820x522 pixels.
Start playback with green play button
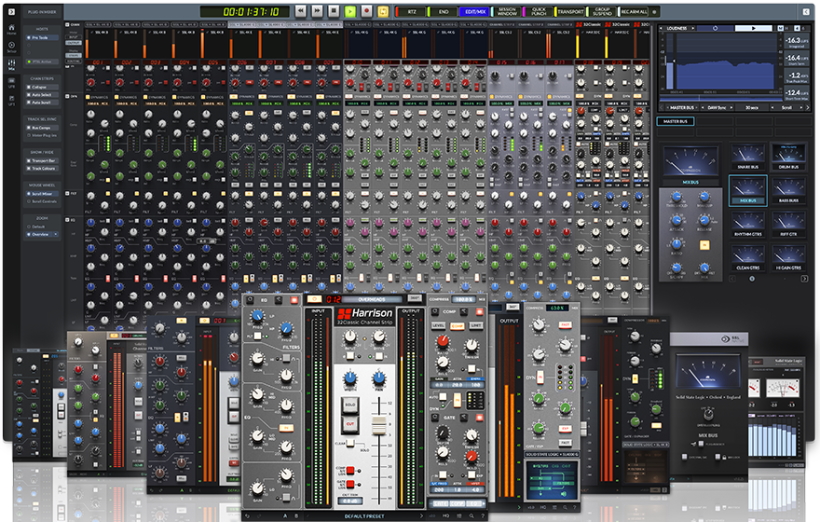[350, 11]
